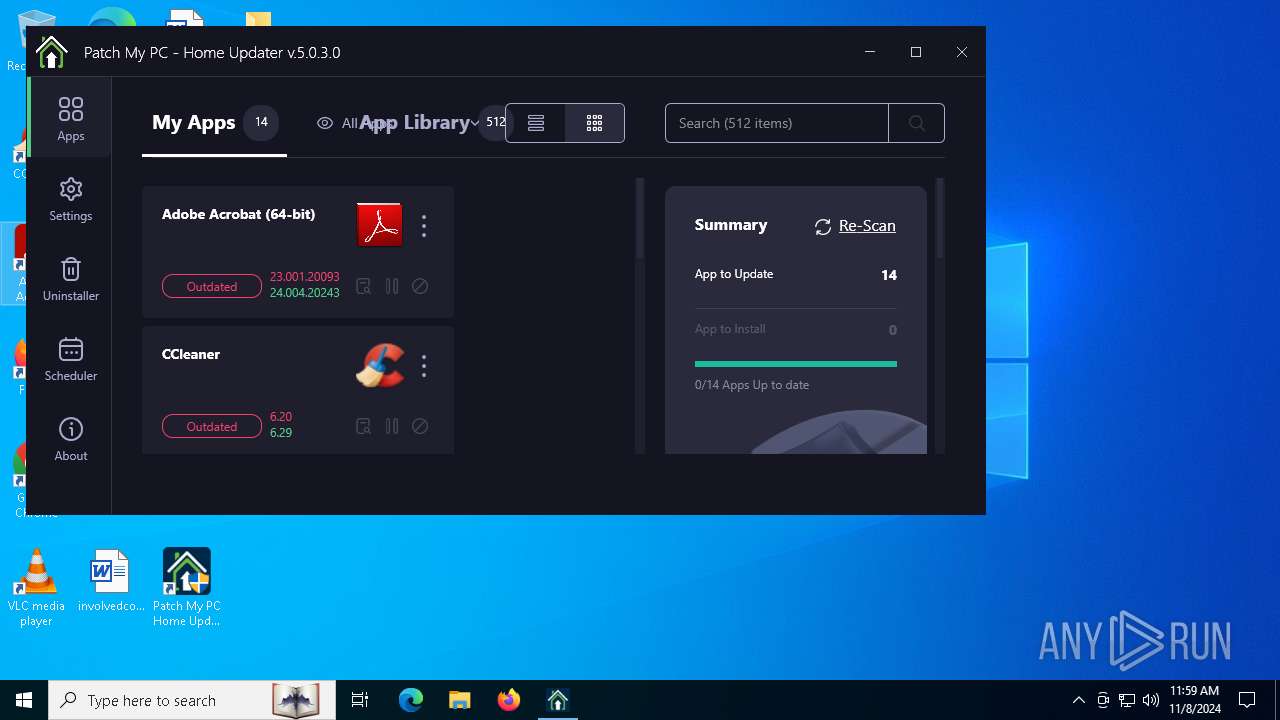This screenshot has height=720, width=1280.
Task: Click Adobe Acrobat's block/ignore icon
Action: 420,286
